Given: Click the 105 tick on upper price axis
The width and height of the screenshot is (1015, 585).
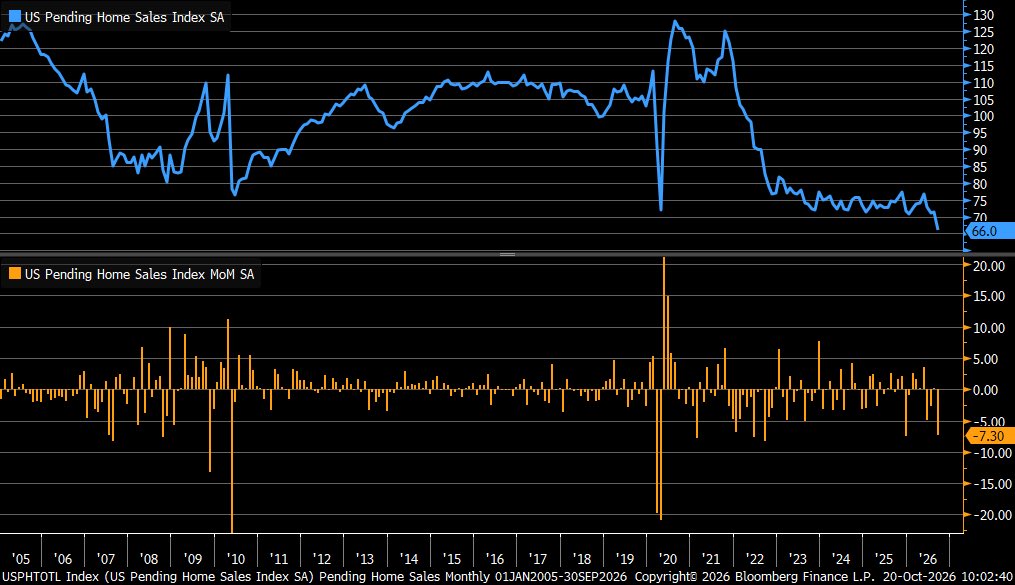Looking at the screenshot, I should [983, 100].
